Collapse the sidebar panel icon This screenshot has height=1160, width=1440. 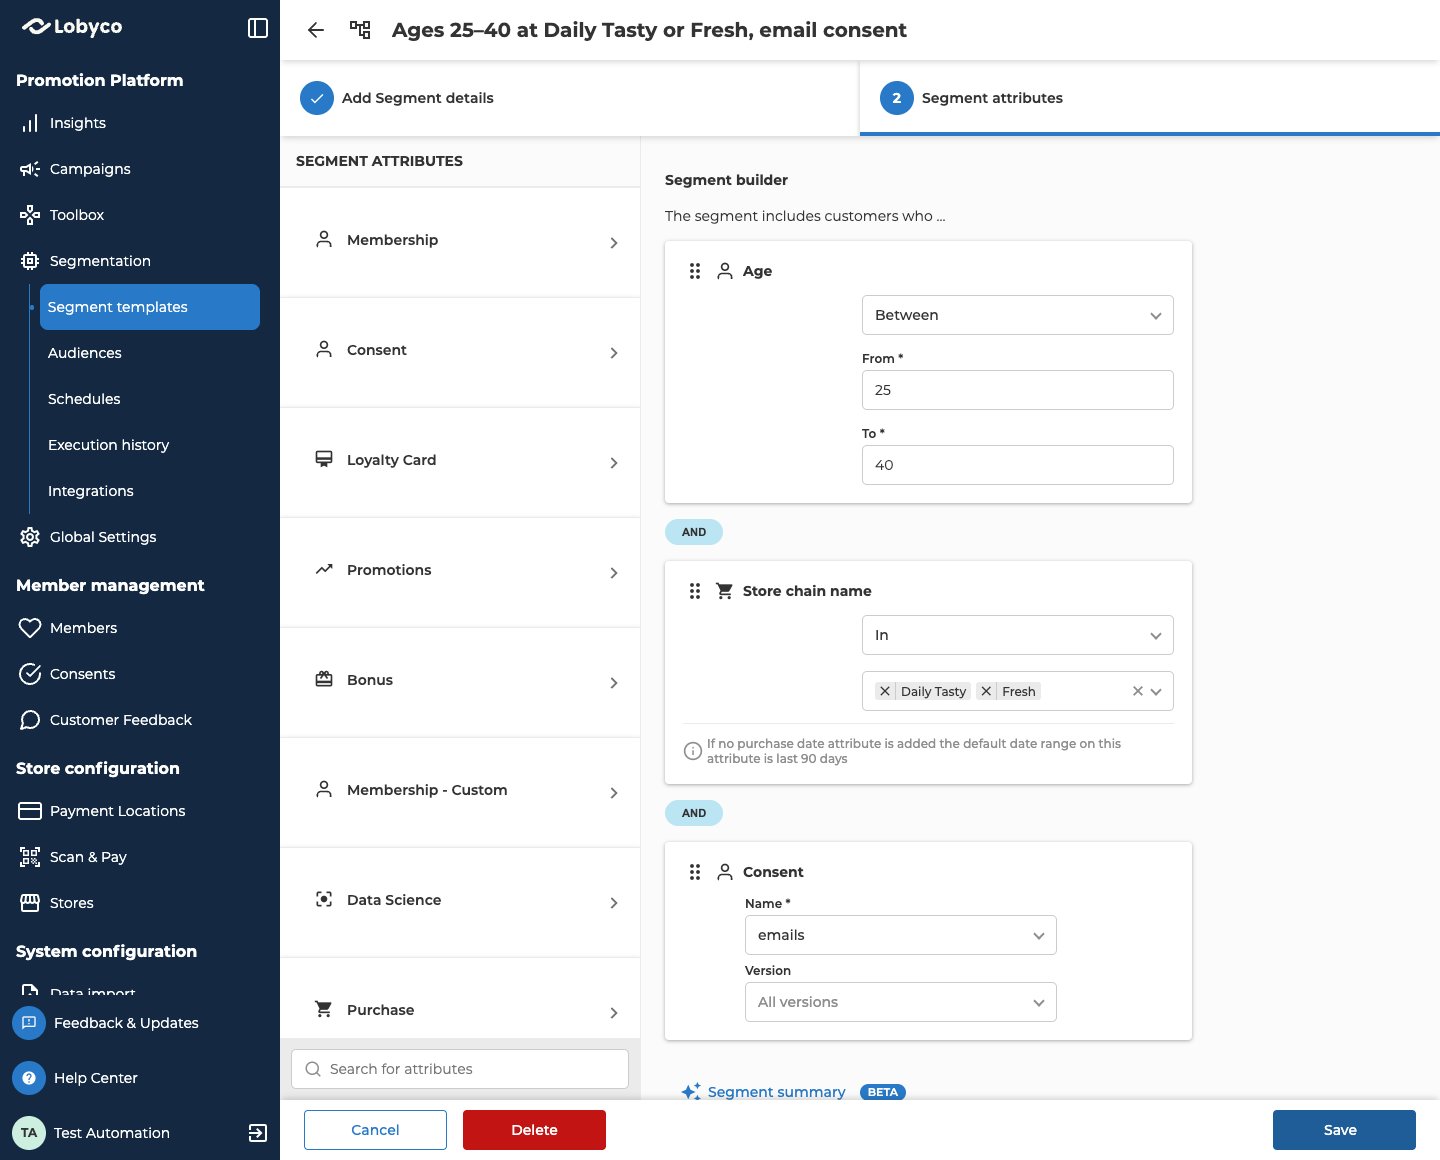tap(258, 28)
